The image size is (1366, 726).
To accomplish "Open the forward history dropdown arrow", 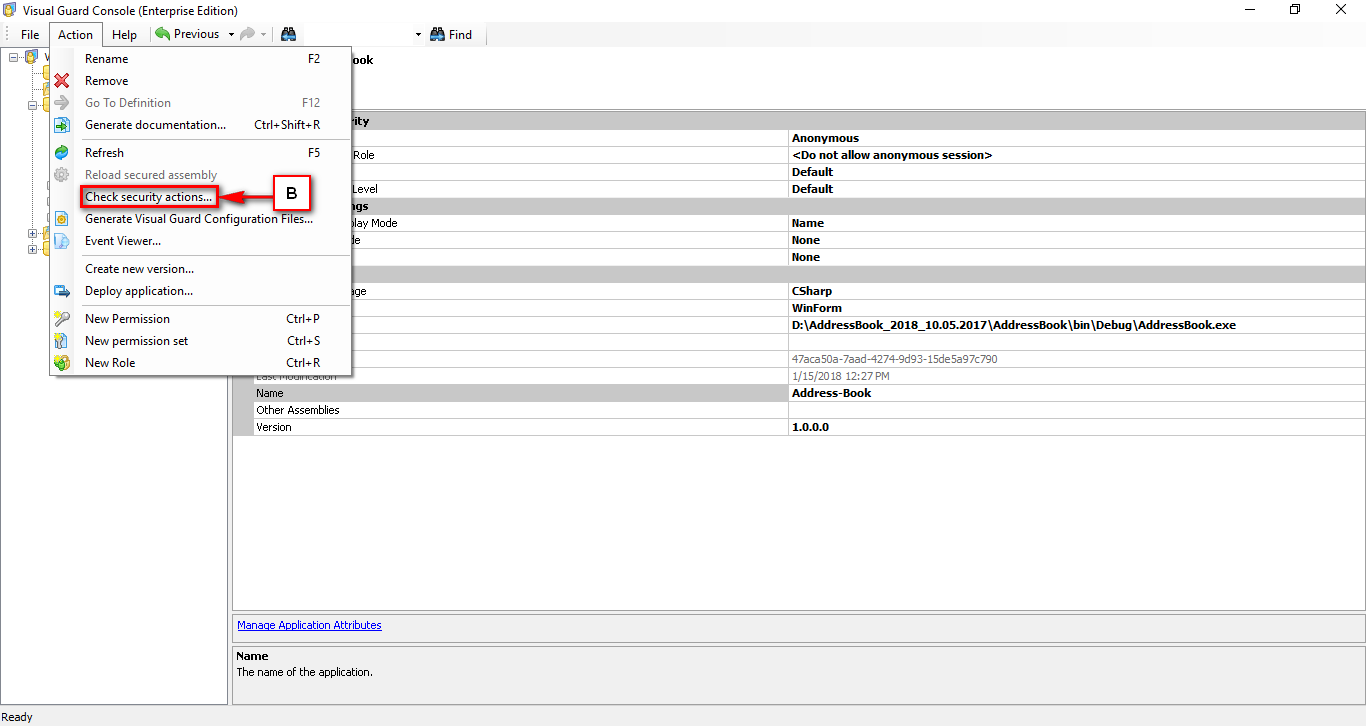I will click(263, 34).
